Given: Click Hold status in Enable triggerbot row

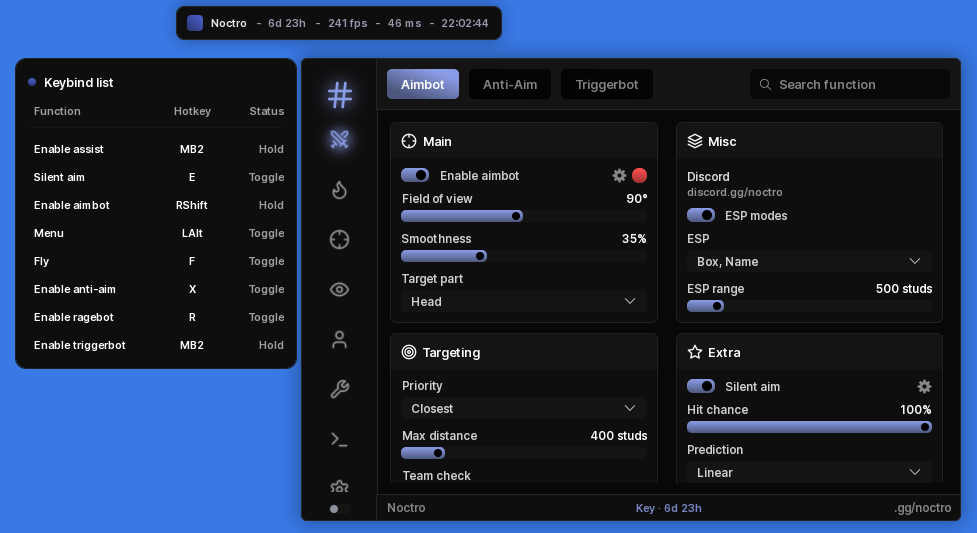Looking at the screenshot, I should coord(271,345).
